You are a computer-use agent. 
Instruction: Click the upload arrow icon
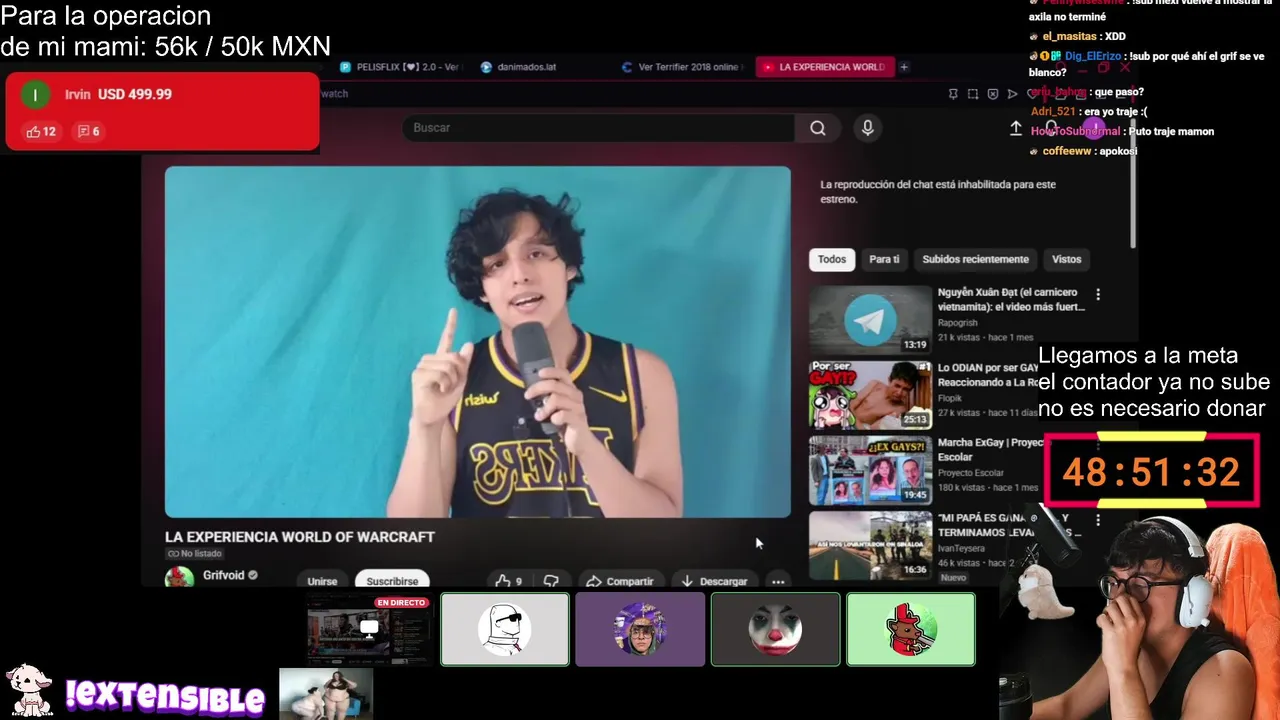click(x=1016, y=128)
